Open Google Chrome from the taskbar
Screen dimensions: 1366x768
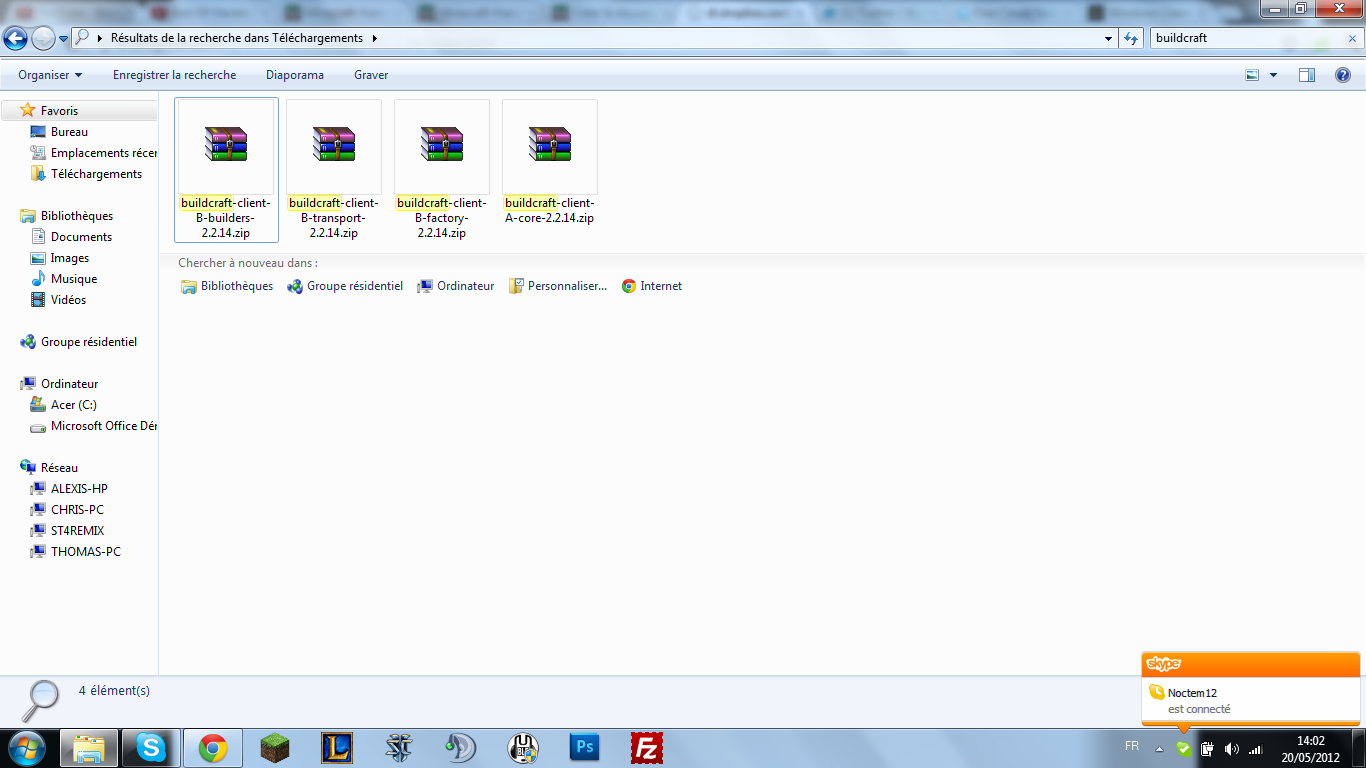[x=212, y=748]
